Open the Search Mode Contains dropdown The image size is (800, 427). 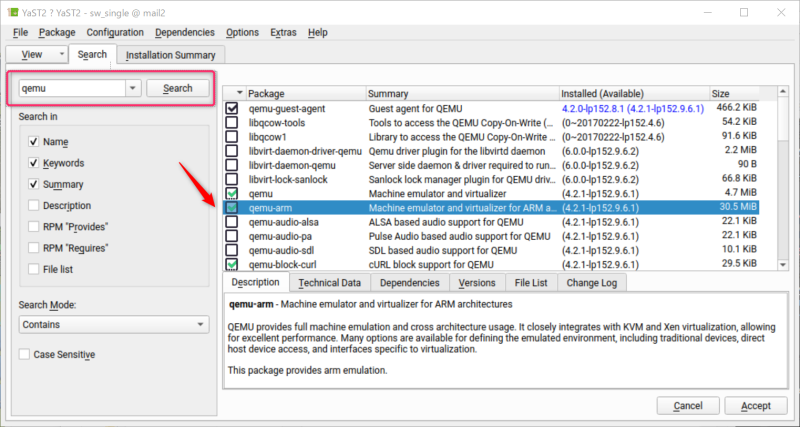(114, 324)
